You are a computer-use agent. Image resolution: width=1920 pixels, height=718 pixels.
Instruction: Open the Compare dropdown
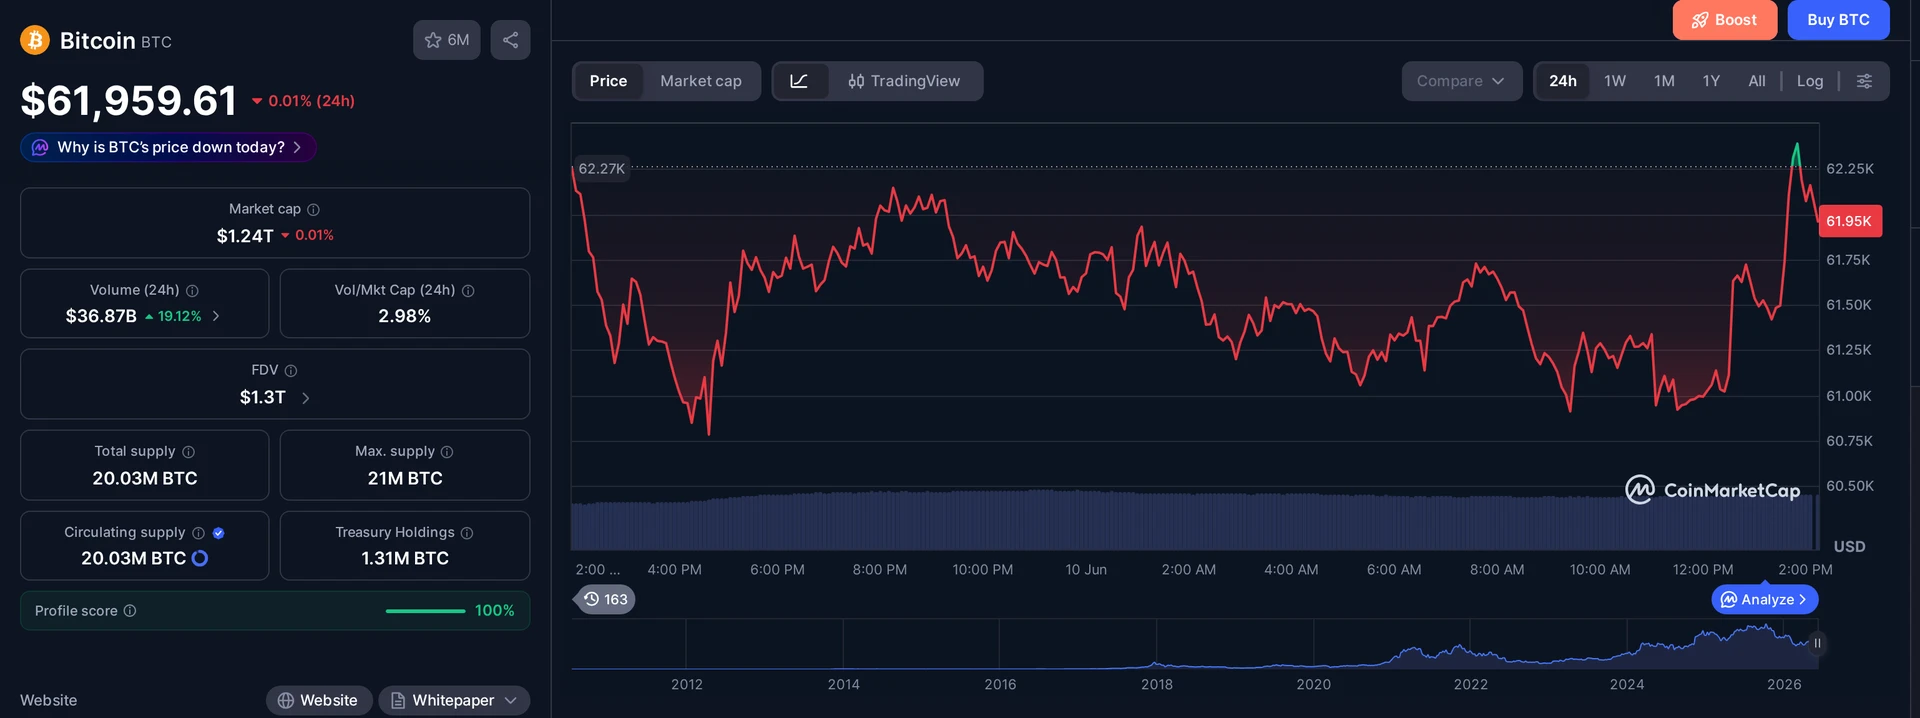pyautogui.click(x=1461, y=81)
